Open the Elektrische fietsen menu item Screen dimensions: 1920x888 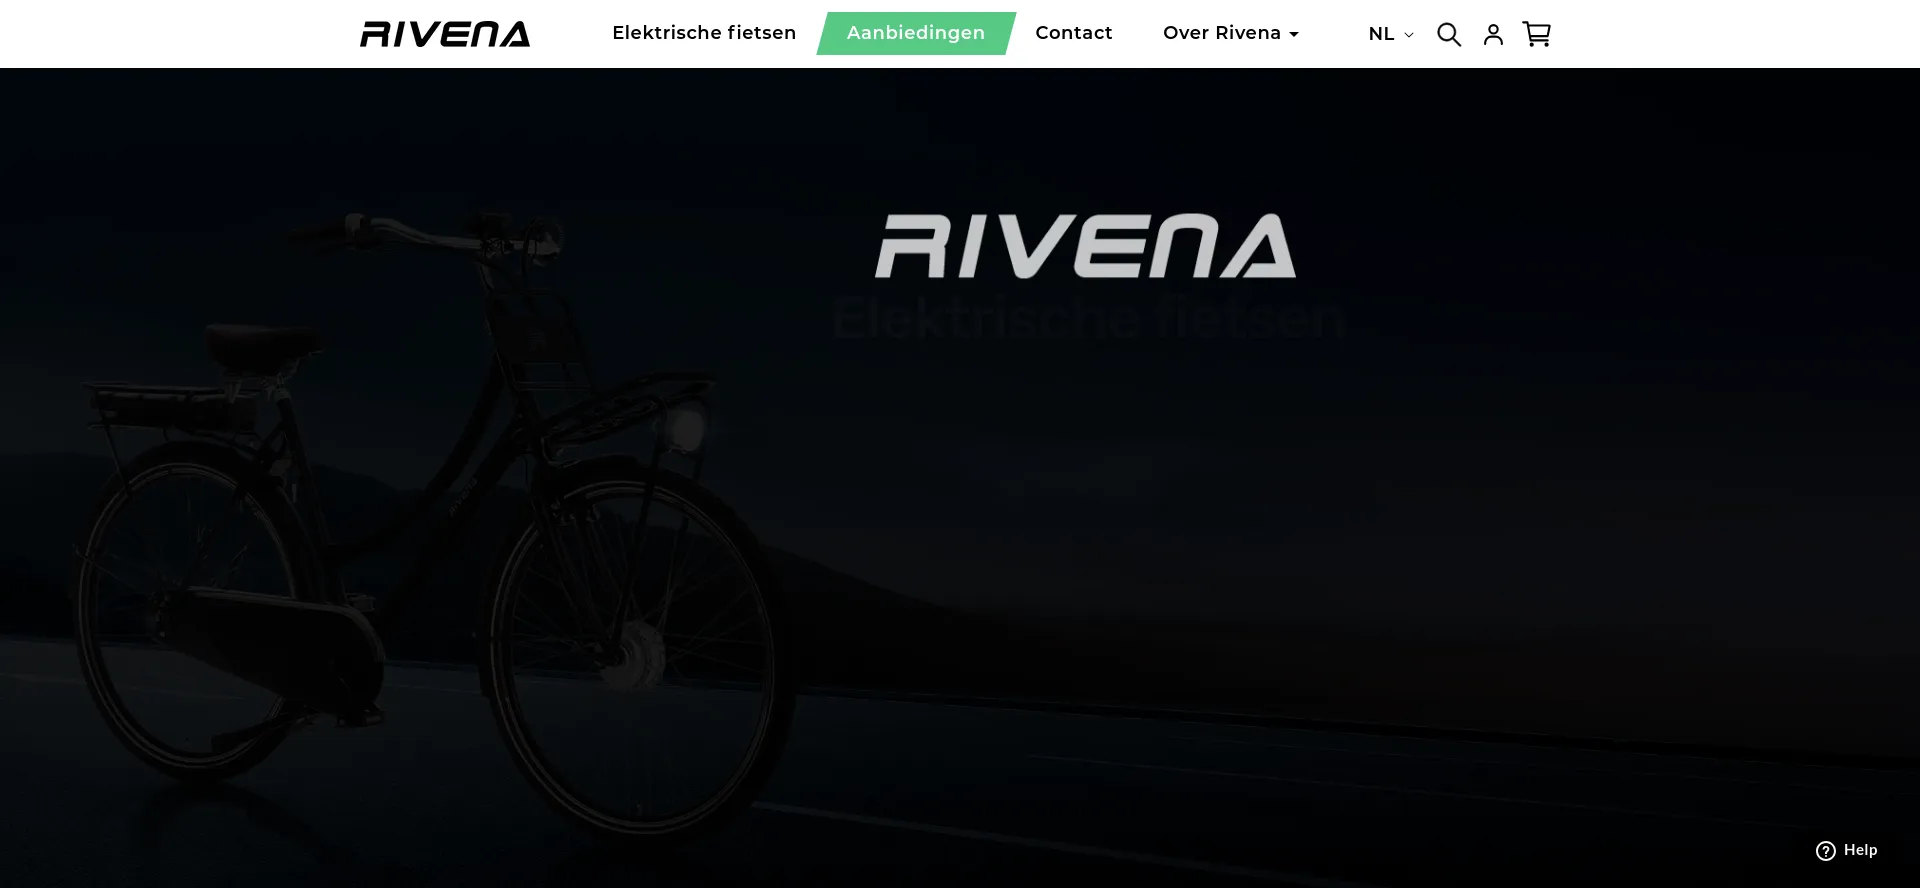pyautogui.click(x=704, y=33)
